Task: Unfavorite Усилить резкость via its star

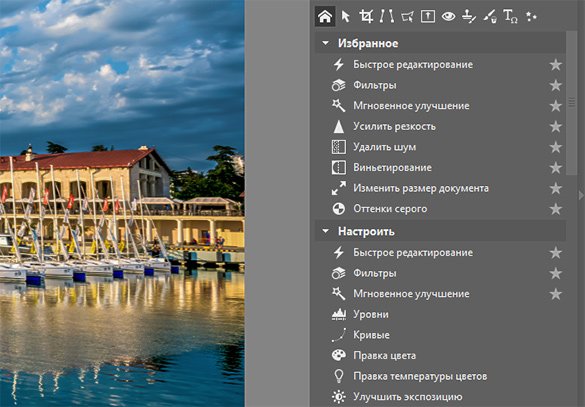Action: [x=556, y=126]
